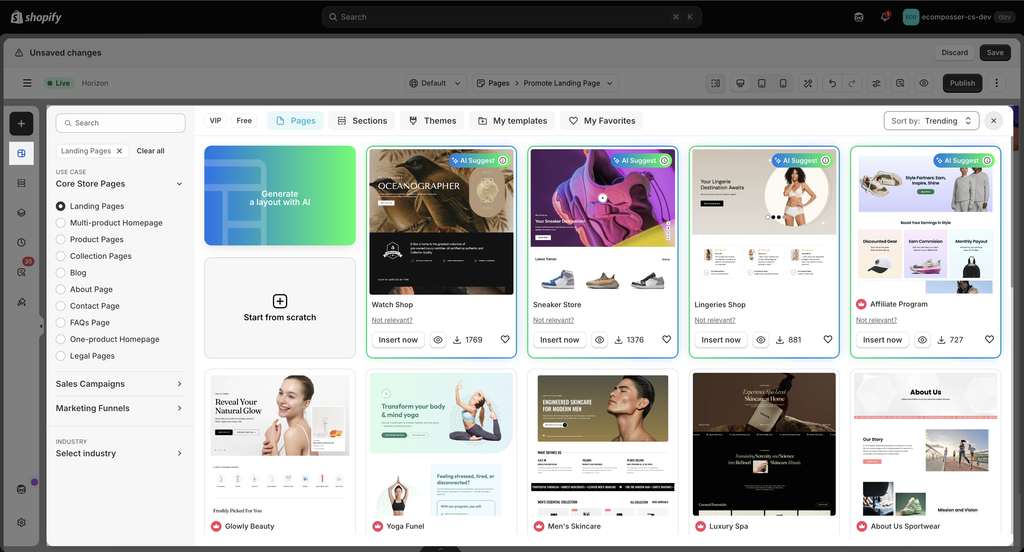Open the history clock icon in left sidebar

point(21,242)
